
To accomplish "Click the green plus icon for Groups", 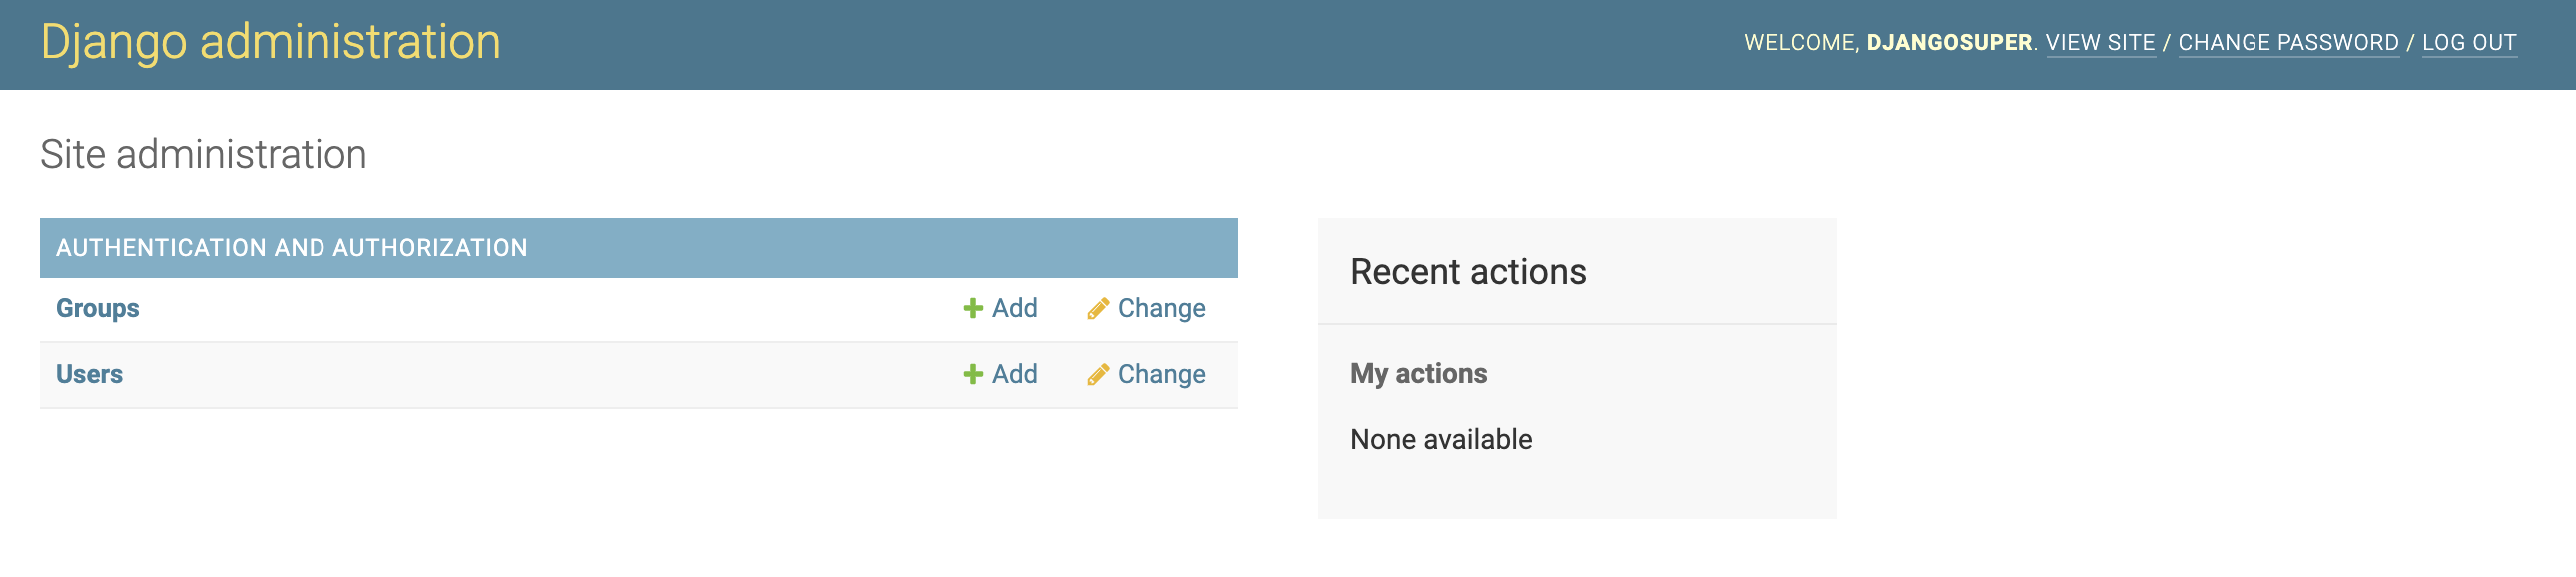I will pyautogui.click(x=972, y=309).
